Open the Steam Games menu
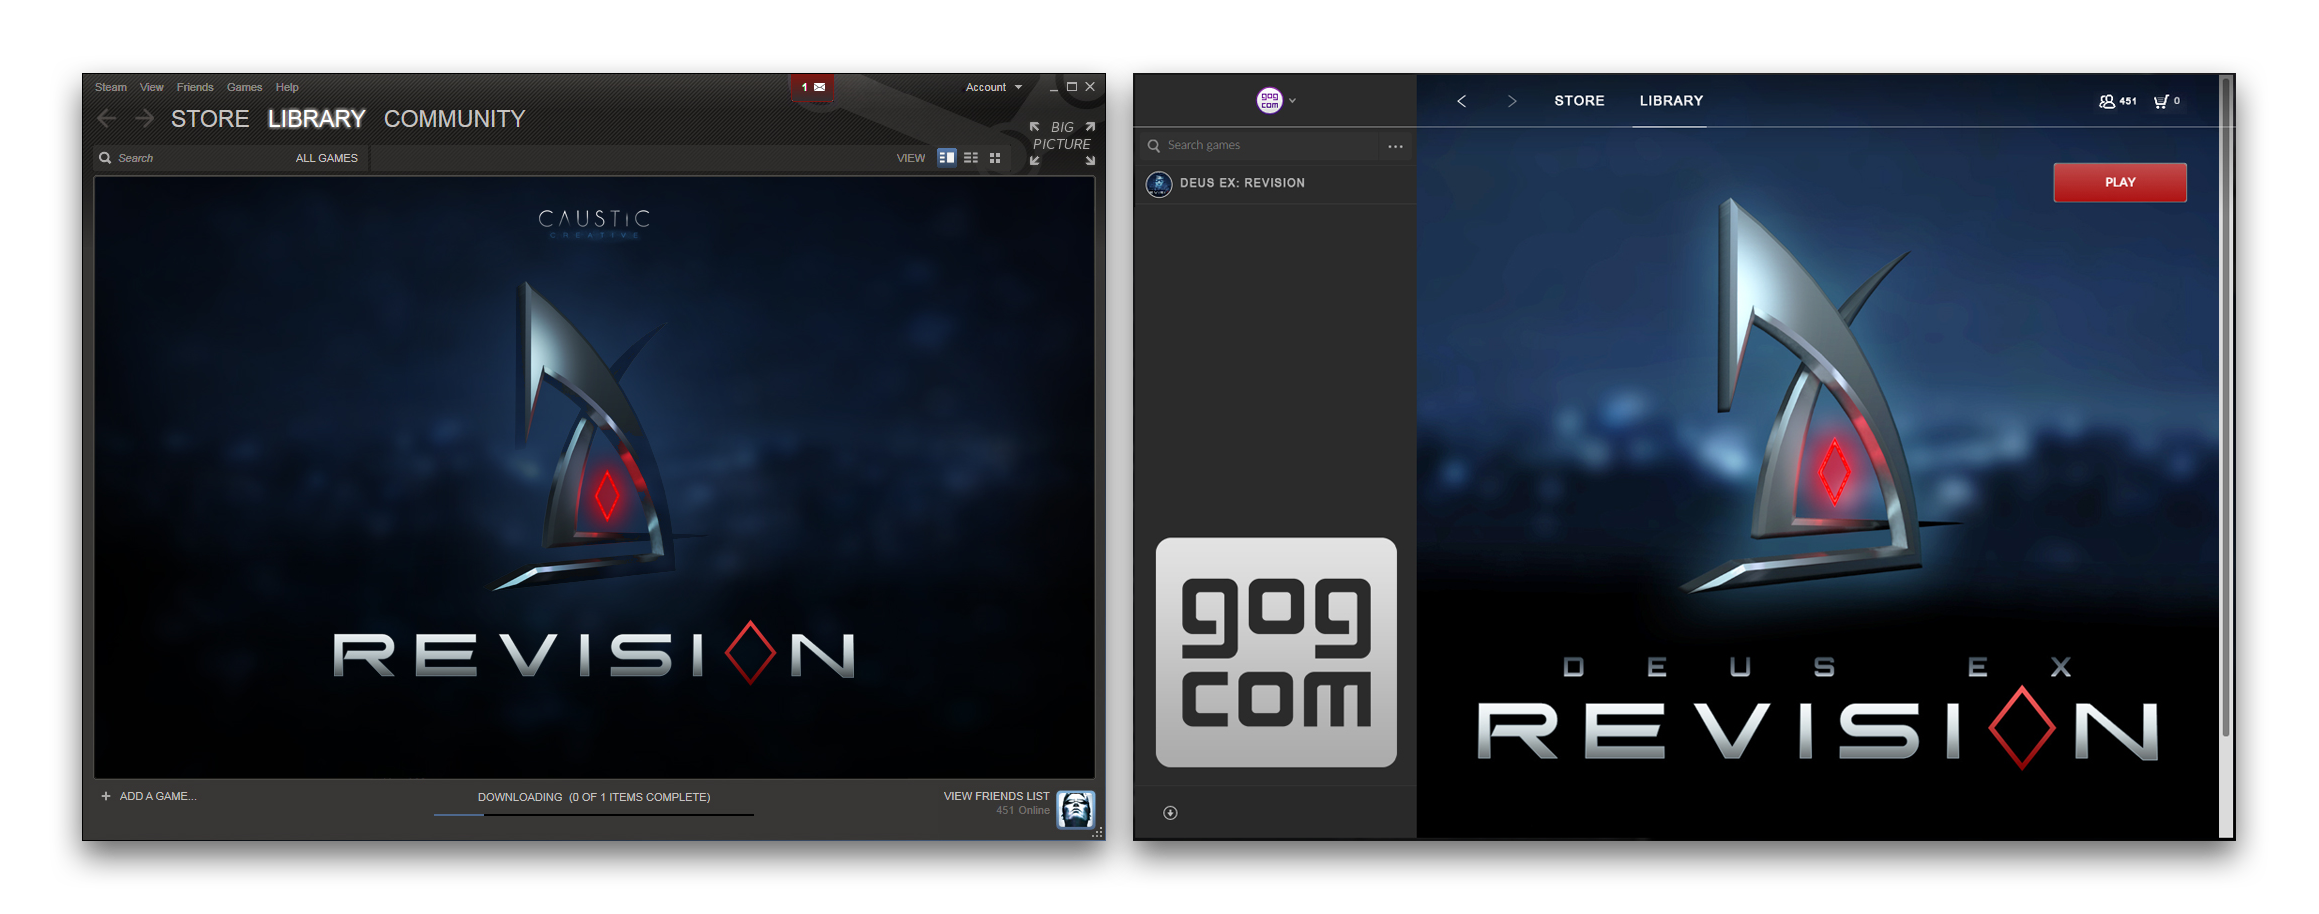2319x914 pixels. (244, 87)
